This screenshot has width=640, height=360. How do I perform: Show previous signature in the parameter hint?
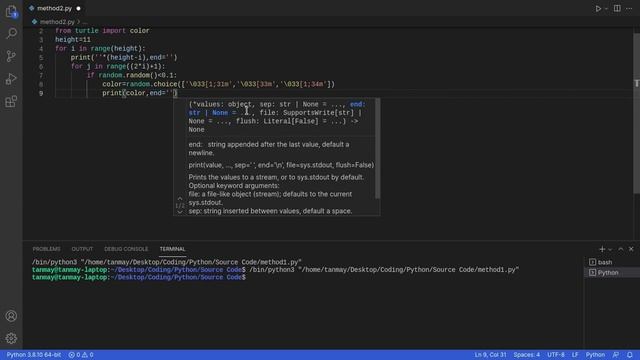coord(180,199)
